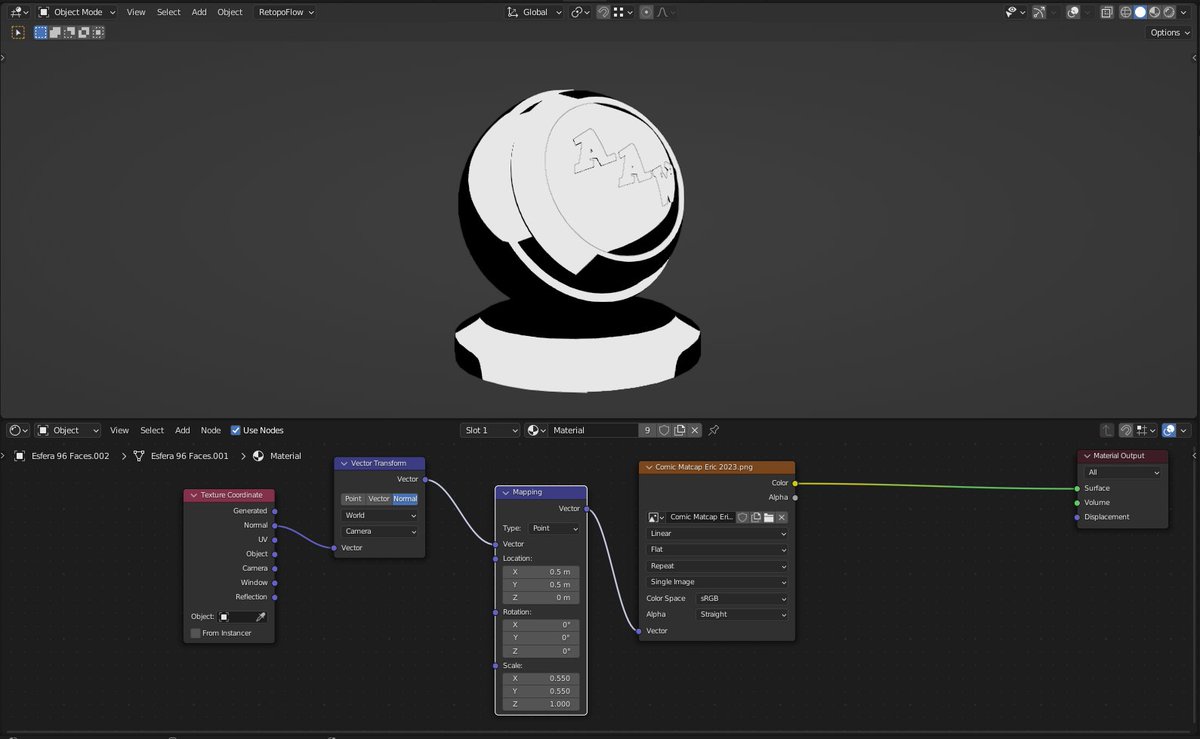The height and width of the screenshot is (739, 1200).
Task: Open image file with the folder icon
Action: [769, 517]
